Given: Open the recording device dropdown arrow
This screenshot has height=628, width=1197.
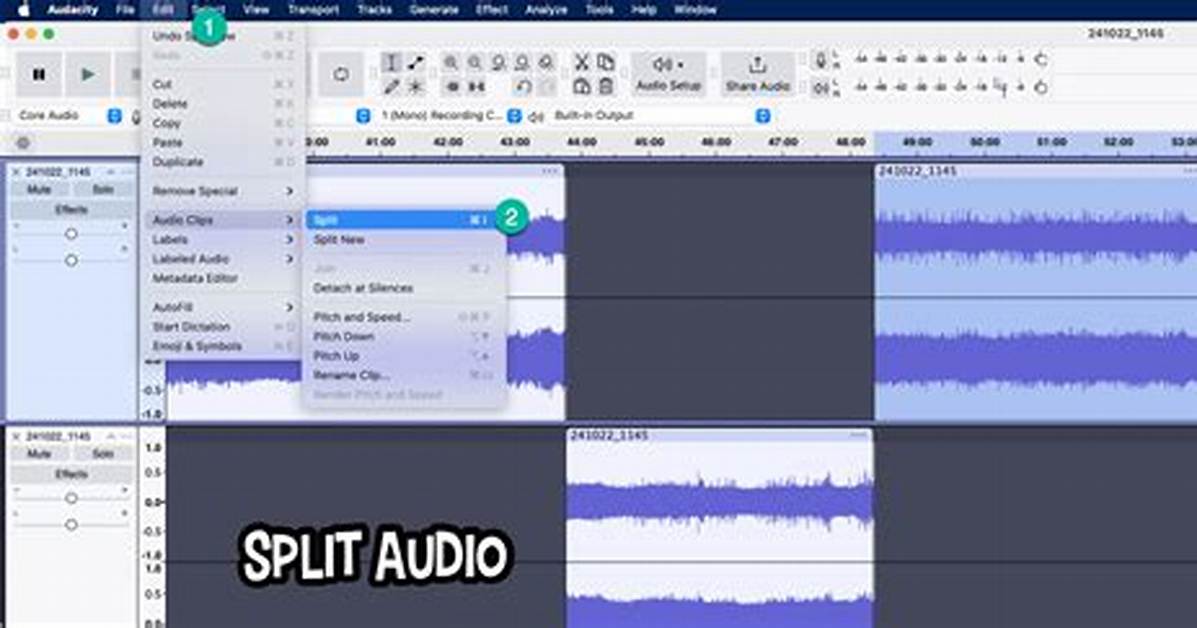Looking at the screenshot, I should coord(363,115).
